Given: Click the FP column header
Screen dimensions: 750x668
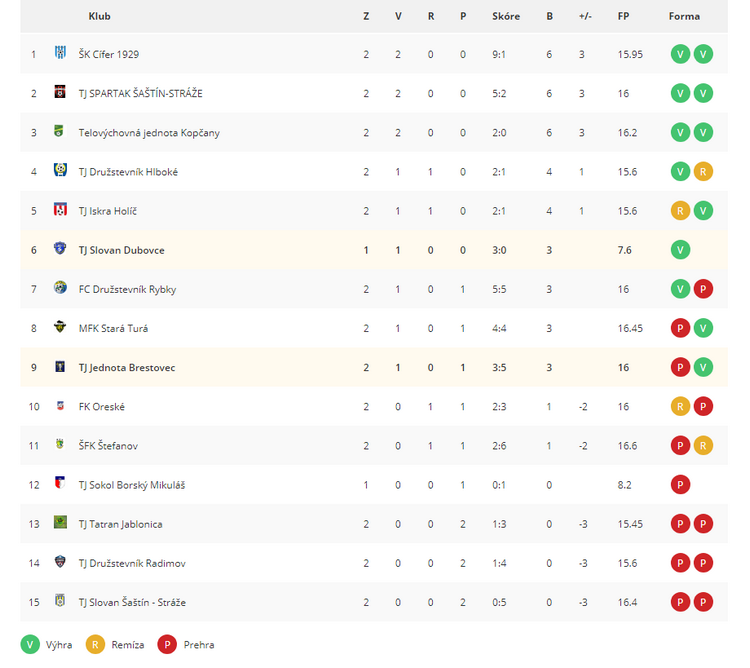Looking at the screenshot, I should tap(623, 16).
